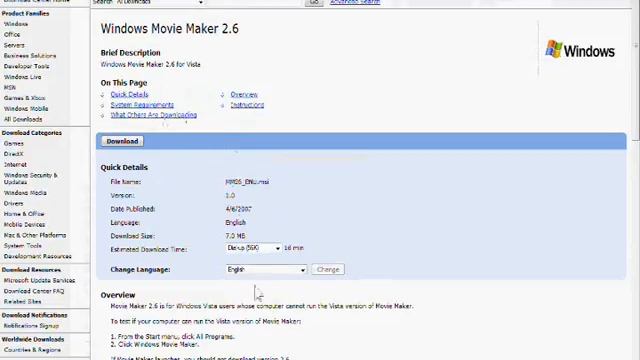This screenshot has width=640, height=360.
Task: Click the Windows Movie Maker 2.6 heading
Action: (x=169, y=29)
